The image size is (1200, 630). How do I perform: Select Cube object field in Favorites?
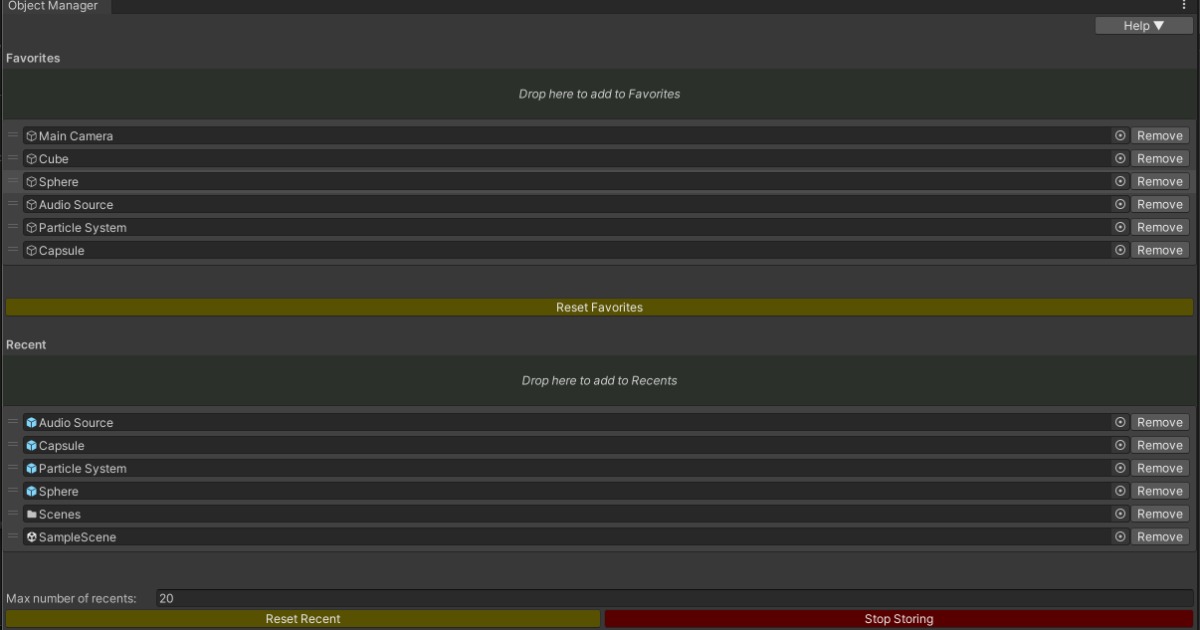pos(575,159)
